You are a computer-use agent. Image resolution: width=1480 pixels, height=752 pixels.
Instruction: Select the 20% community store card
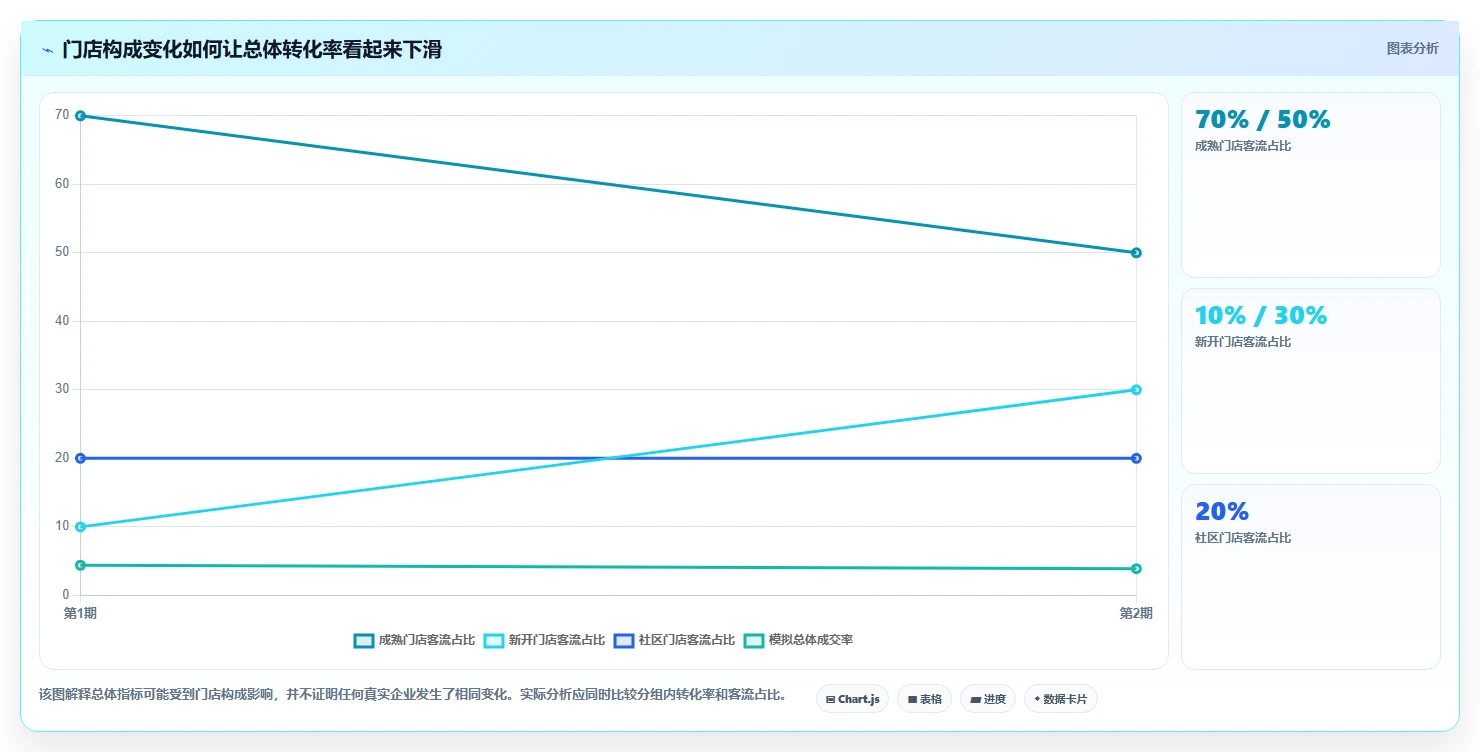coord(1310,577)
